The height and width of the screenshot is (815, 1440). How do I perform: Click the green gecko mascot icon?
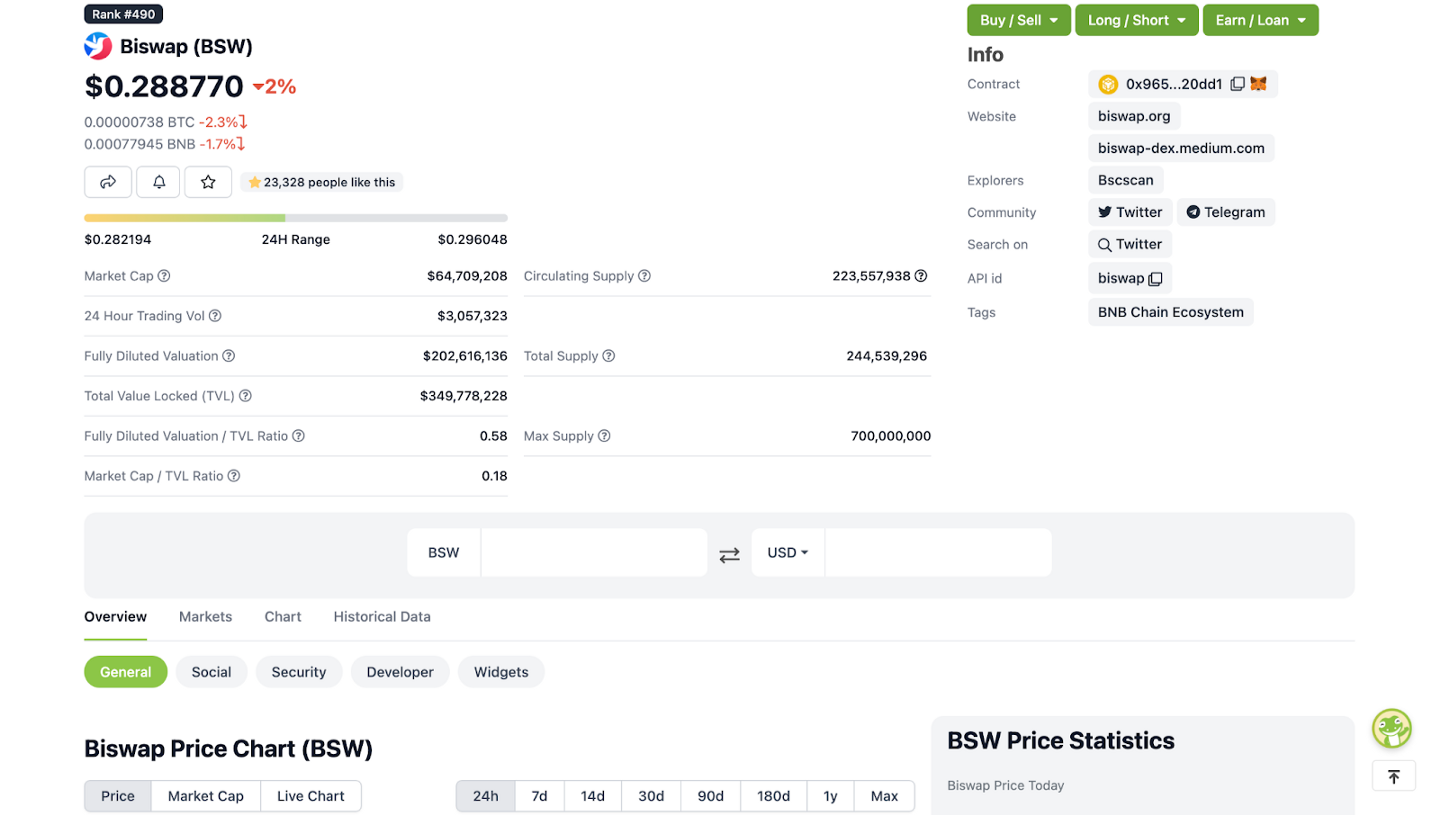point(1391,729)
